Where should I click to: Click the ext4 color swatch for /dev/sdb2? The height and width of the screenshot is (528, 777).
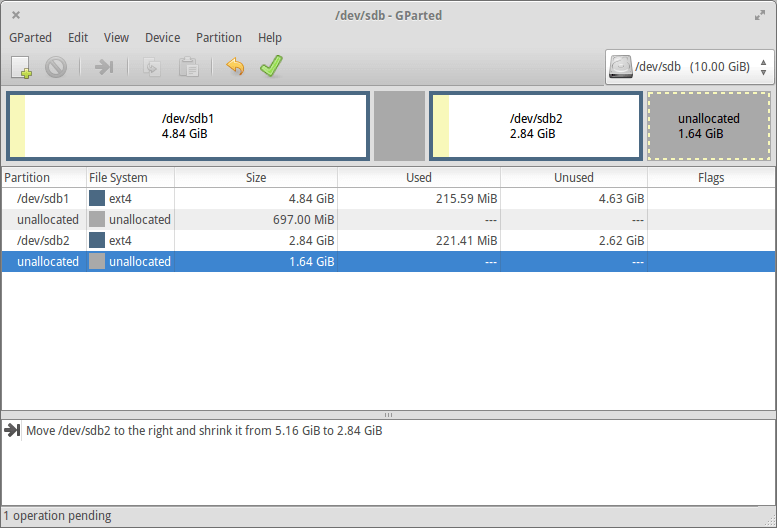(x=97, y=240)
